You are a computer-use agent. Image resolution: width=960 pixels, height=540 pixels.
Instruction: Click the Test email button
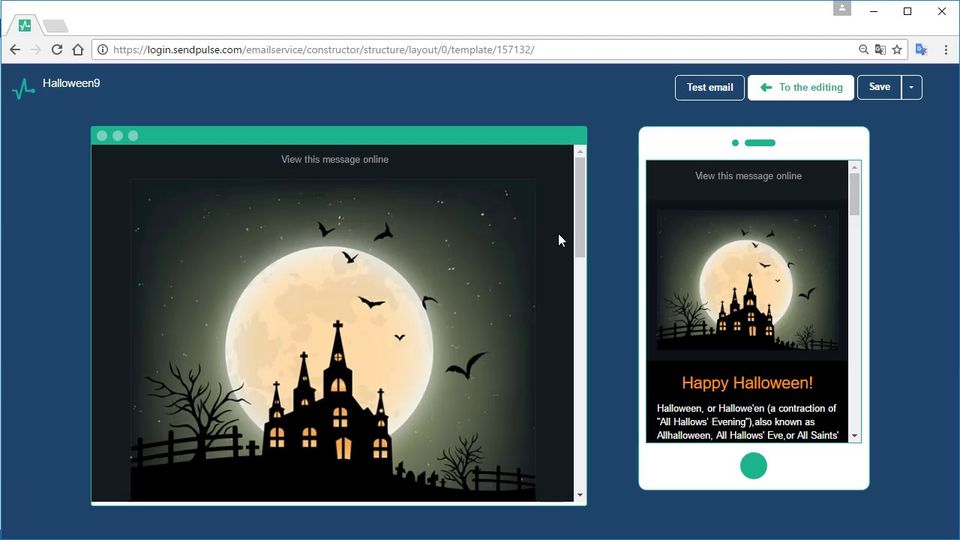click(x=710, y=88)
